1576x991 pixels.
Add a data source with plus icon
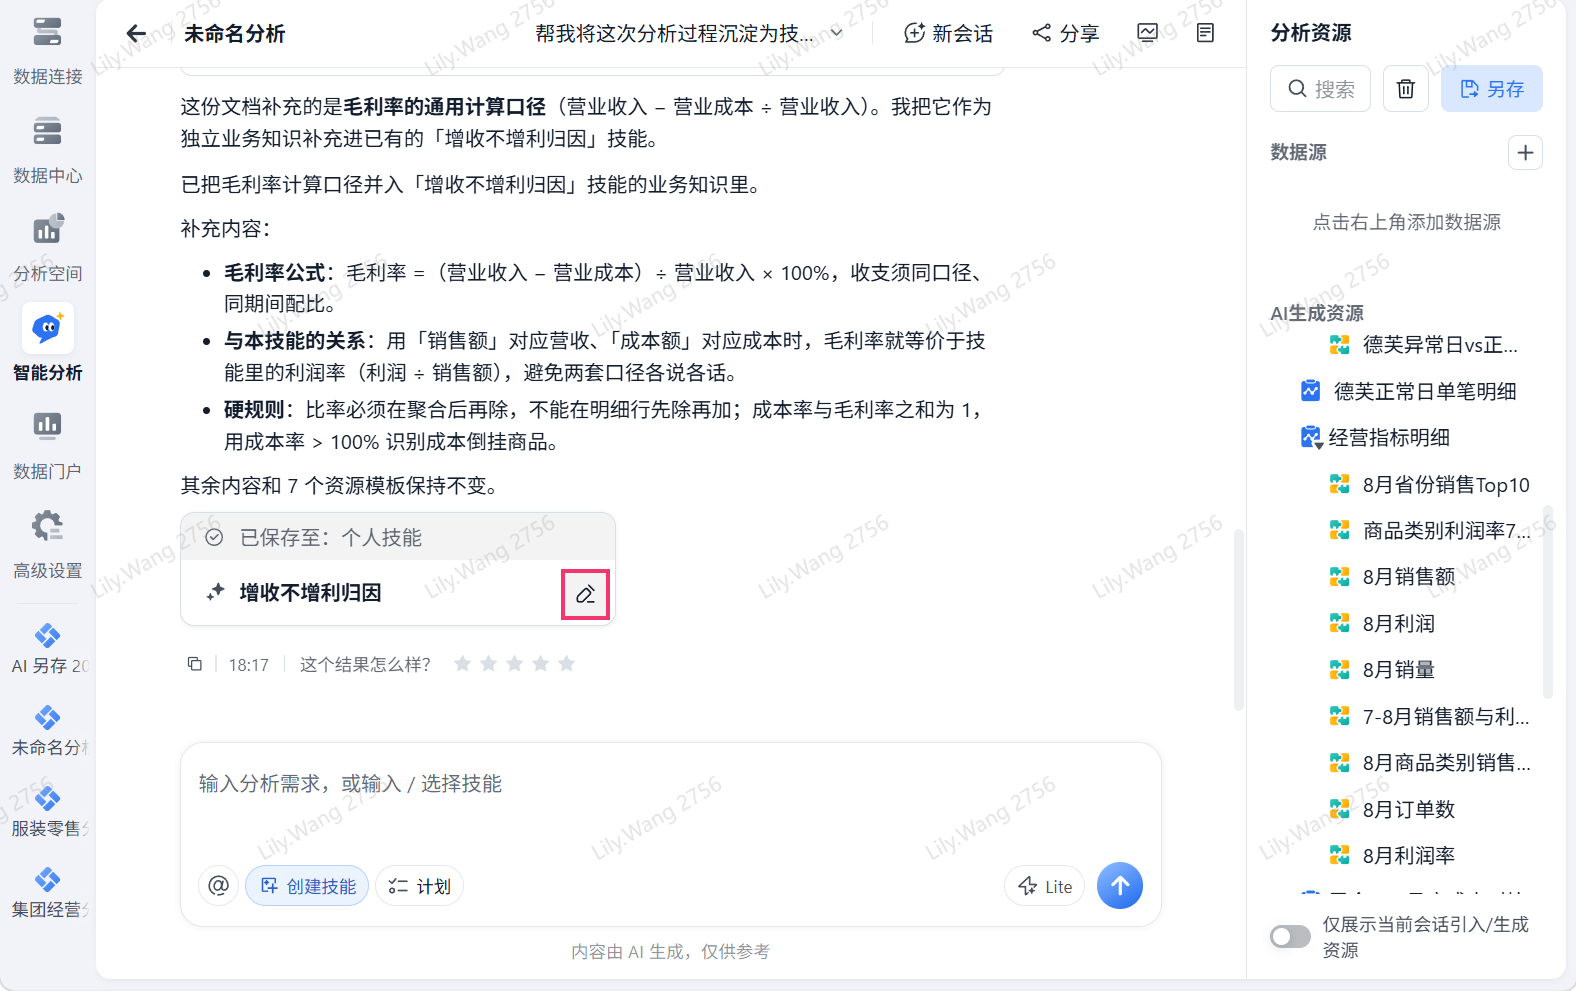pos(1525,153)
